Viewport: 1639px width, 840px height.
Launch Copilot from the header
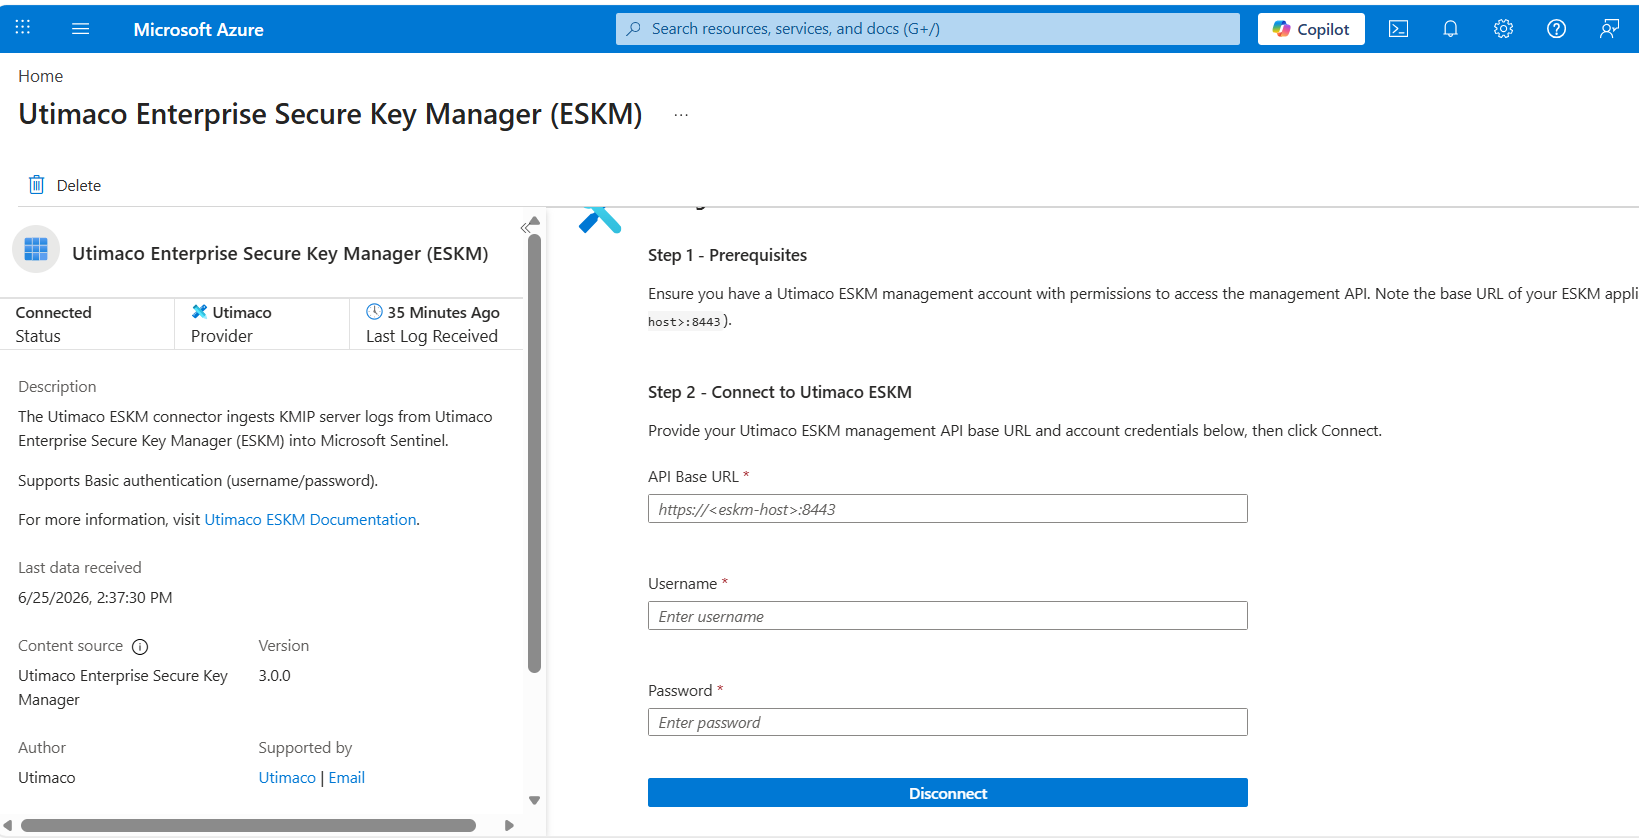1311,29
